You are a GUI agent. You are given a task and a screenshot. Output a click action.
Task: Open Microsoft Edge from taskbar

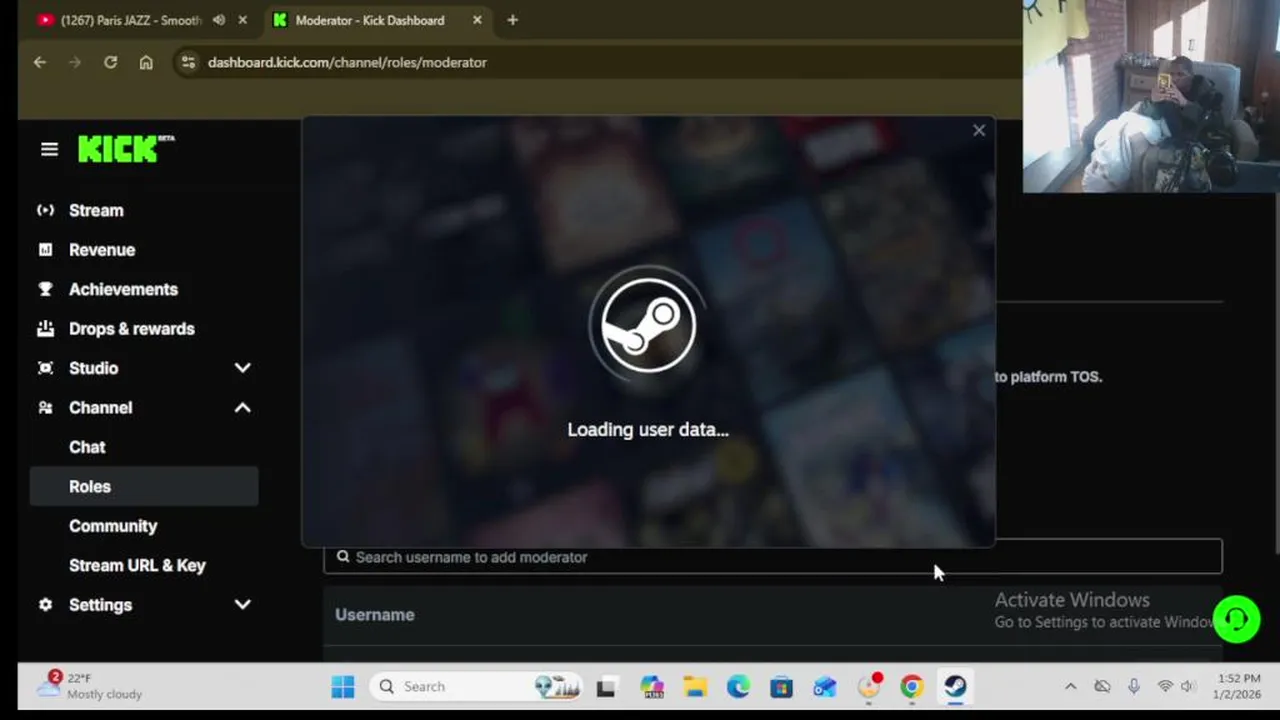(x=738, y=687)
